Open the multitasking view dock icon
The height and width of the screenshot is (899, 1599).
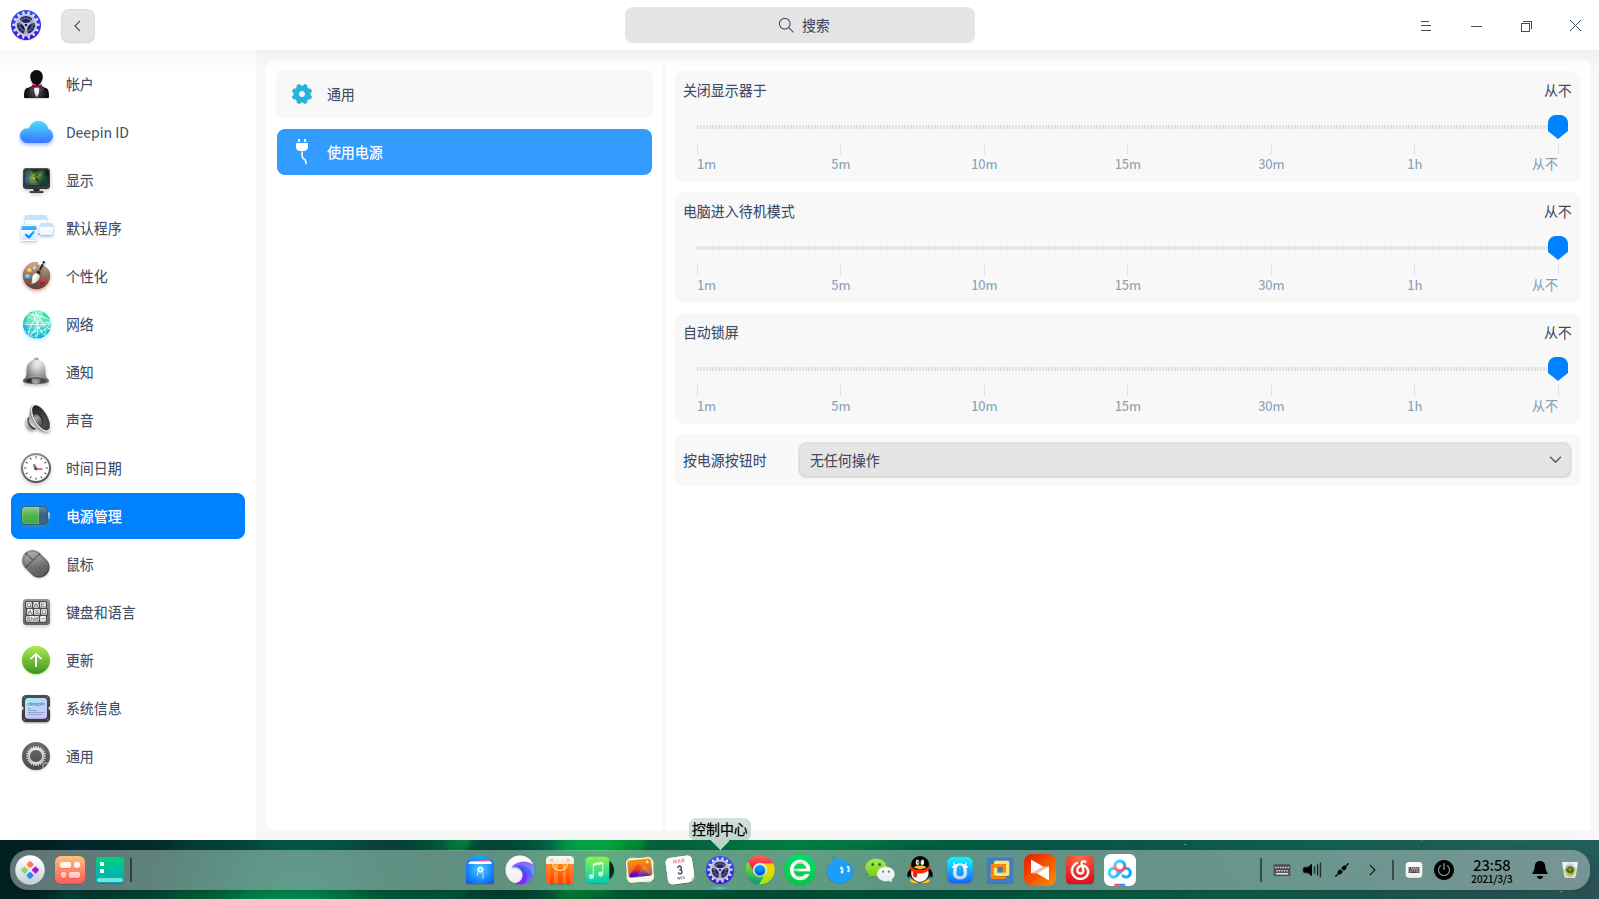70,870
